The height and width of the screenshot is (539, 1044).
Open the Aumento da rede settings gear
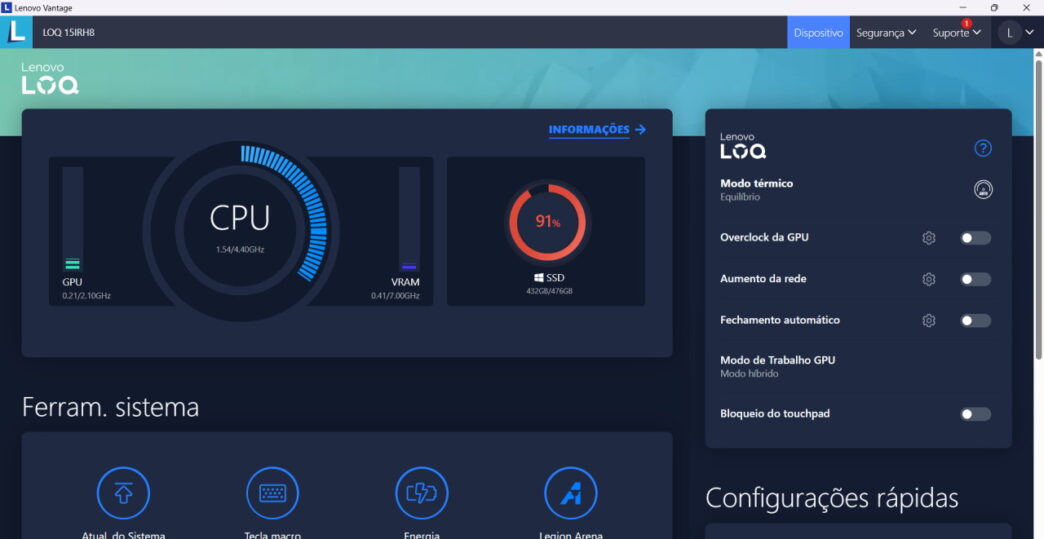pos(928,279)
